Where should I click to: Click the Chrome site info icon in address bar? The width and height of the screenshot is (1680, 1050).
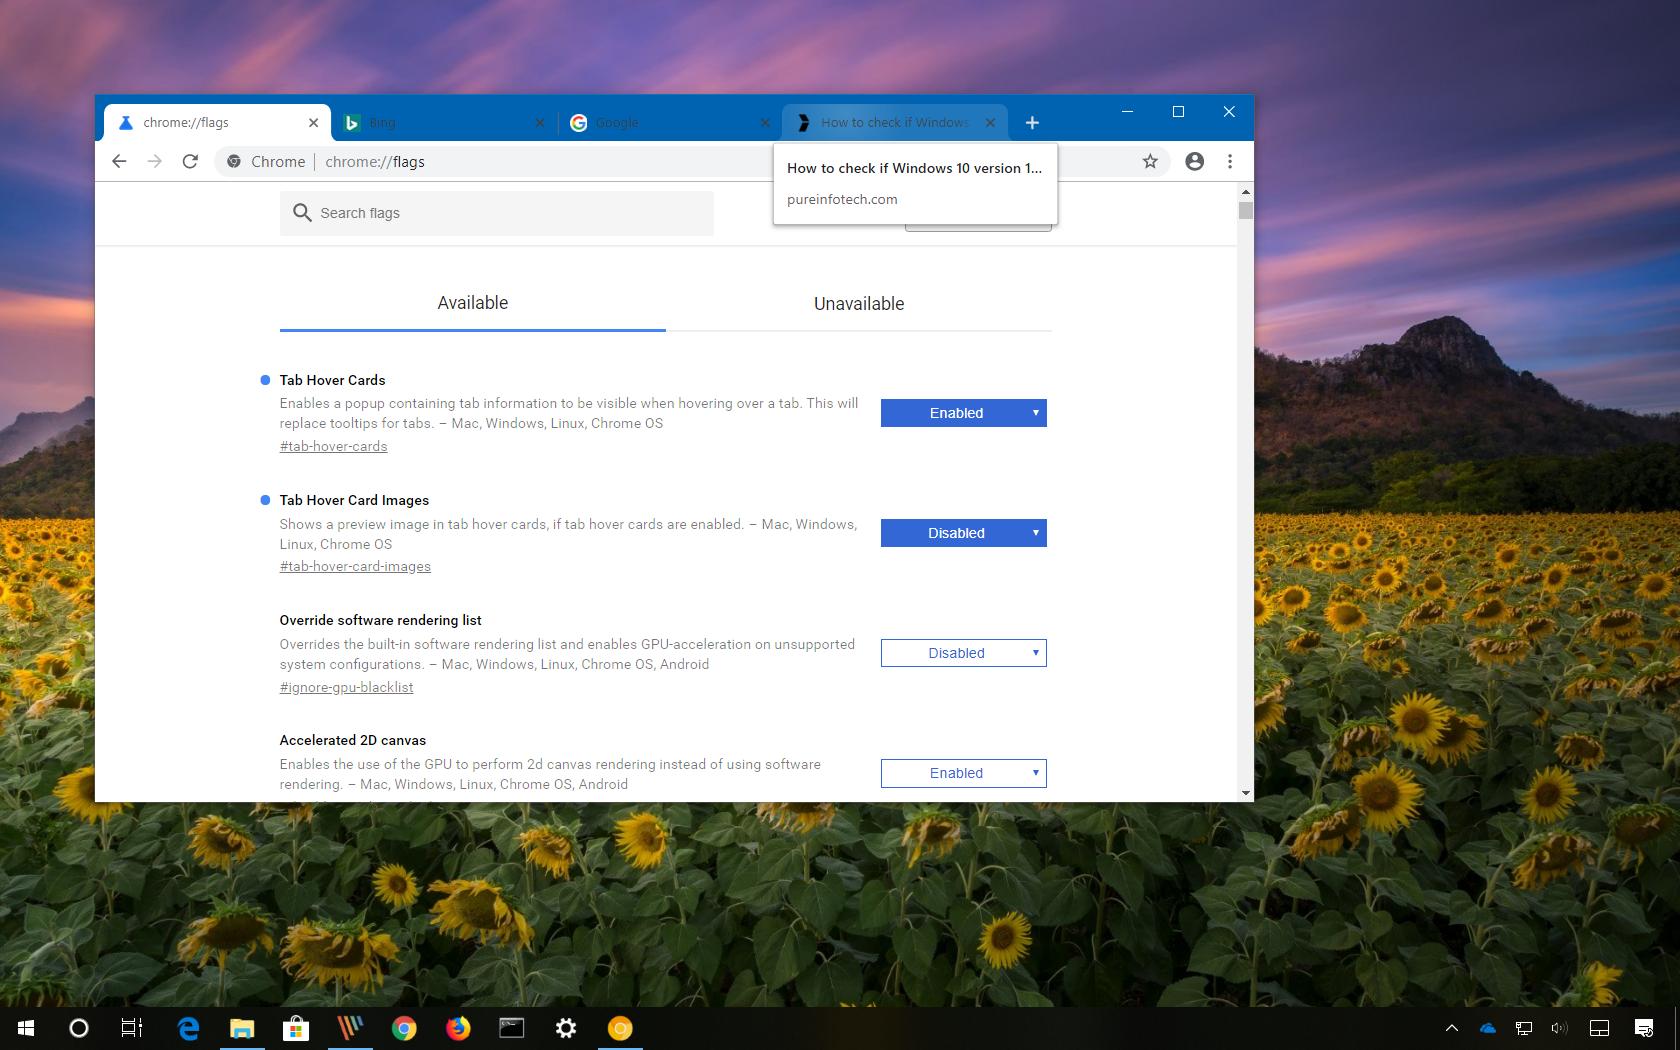[234, 161]
